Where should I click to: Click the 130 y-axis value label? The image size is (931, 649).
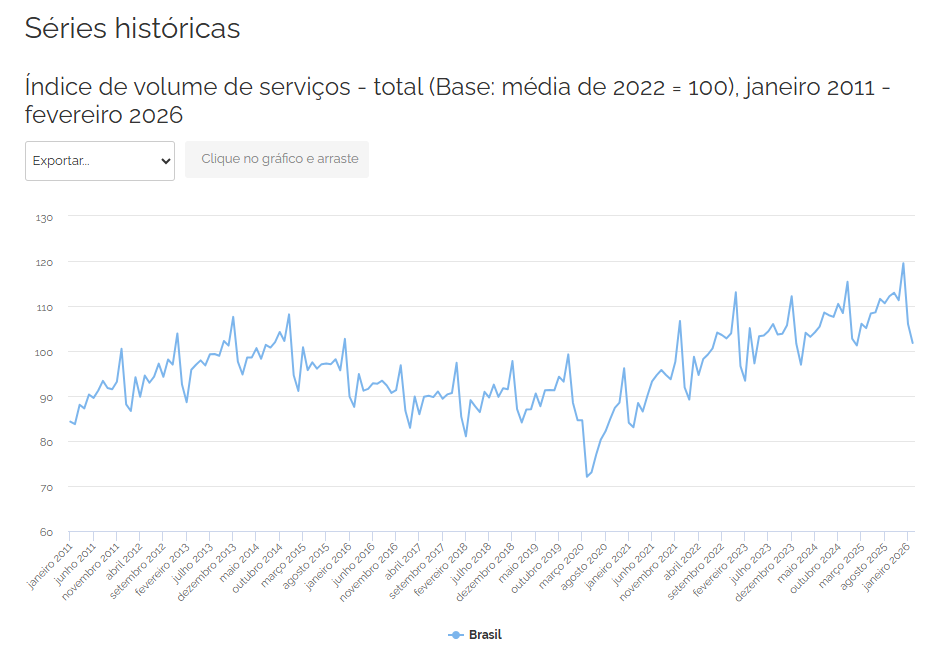click(x=44, y=217)
